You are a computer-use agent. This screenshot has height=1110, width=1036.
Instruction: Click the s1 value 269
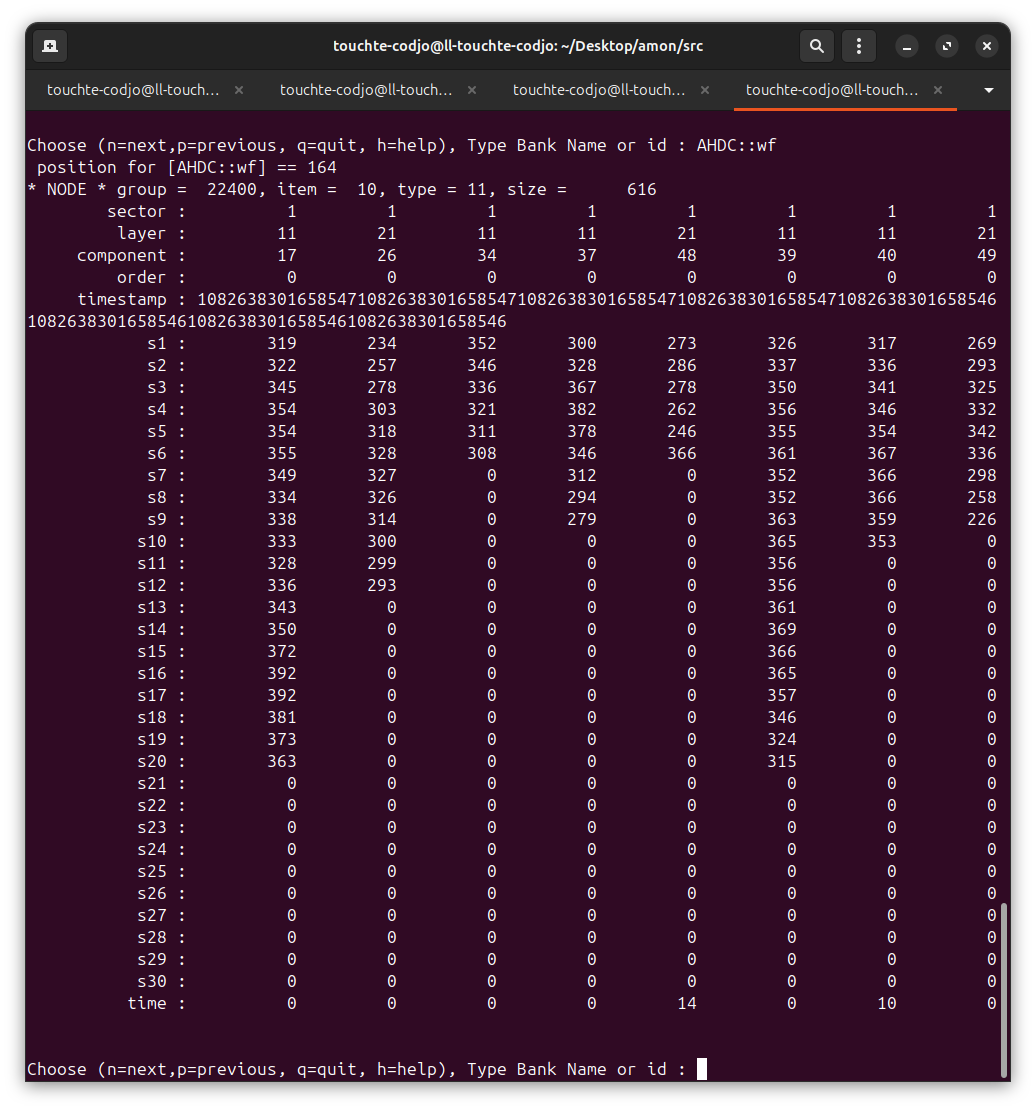coord(981,343)
